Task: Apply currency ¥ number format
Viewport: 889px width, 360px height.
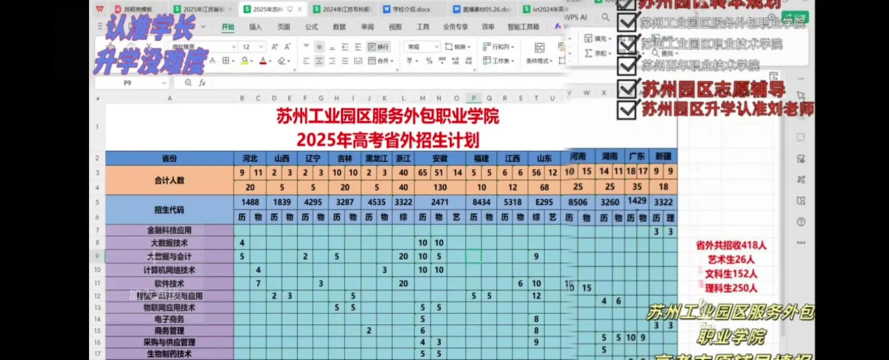Action: pyautogui.click(x=409, y=61)
